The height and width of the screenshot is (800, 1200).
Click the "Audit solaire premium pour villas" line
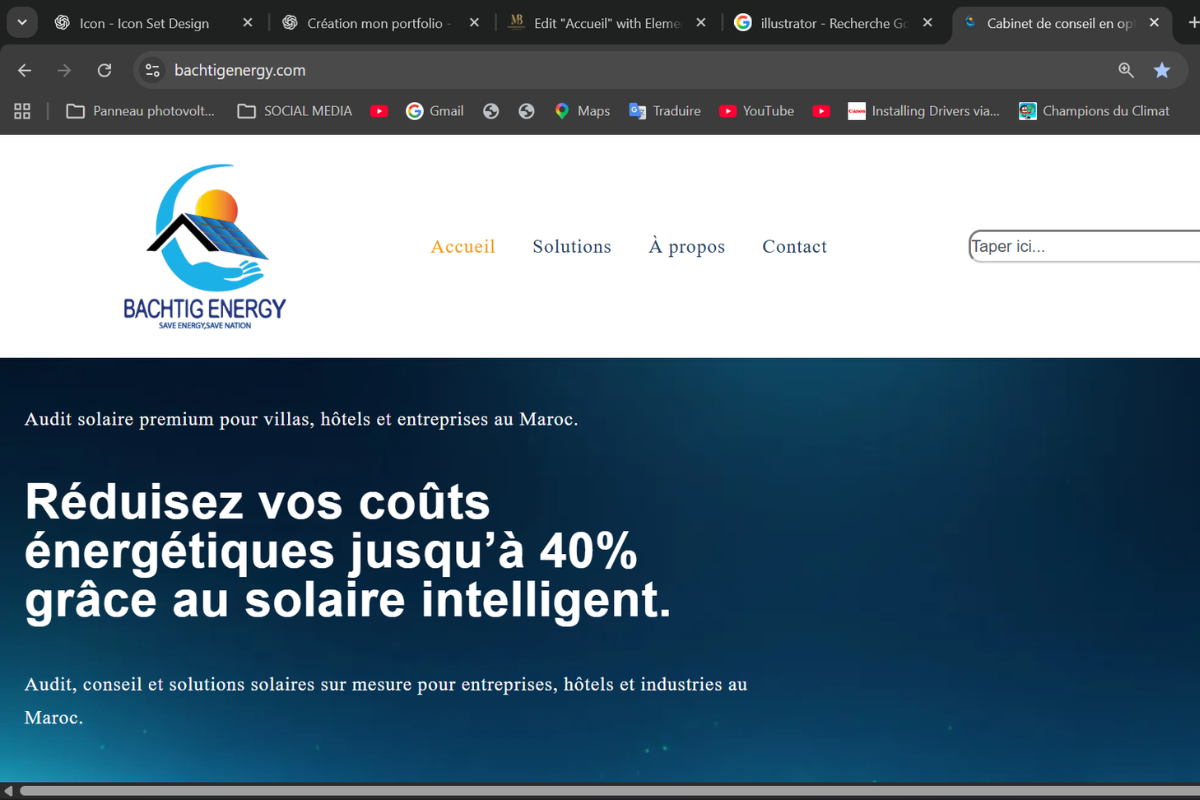301,419
